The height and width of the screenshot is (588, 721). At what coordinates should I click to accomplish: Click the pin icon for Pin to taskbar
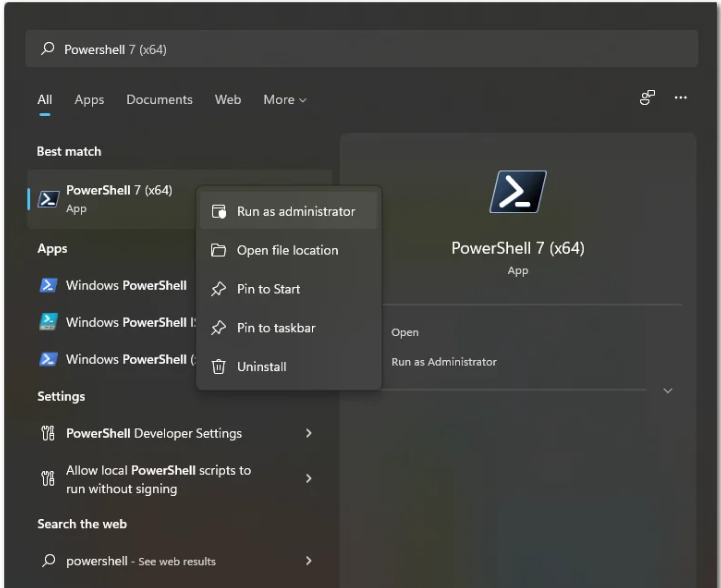[219, 328]
